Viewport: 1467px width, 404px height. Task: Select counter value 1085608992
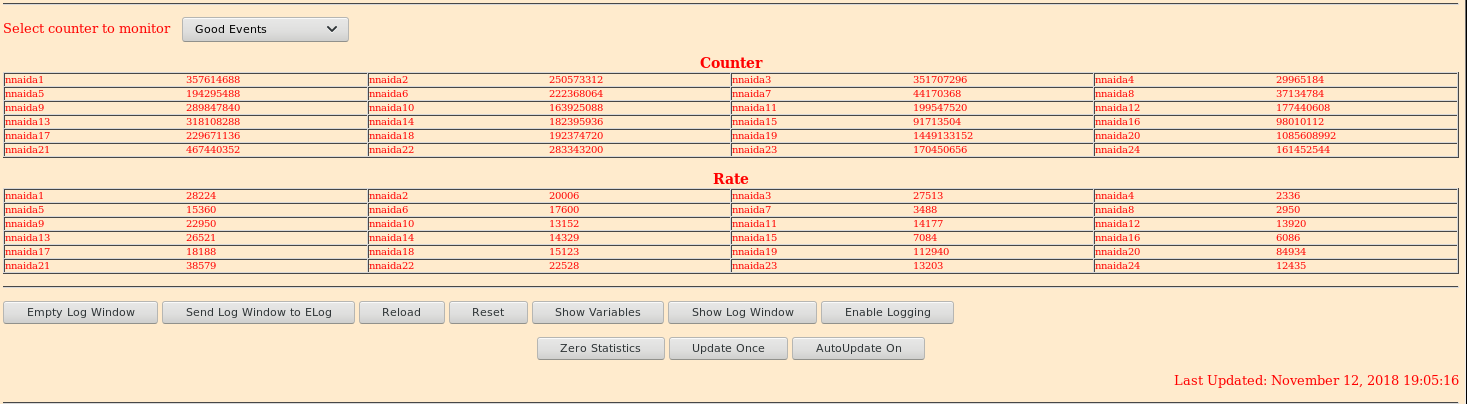pyautogui.click(x=1306, y=136)
